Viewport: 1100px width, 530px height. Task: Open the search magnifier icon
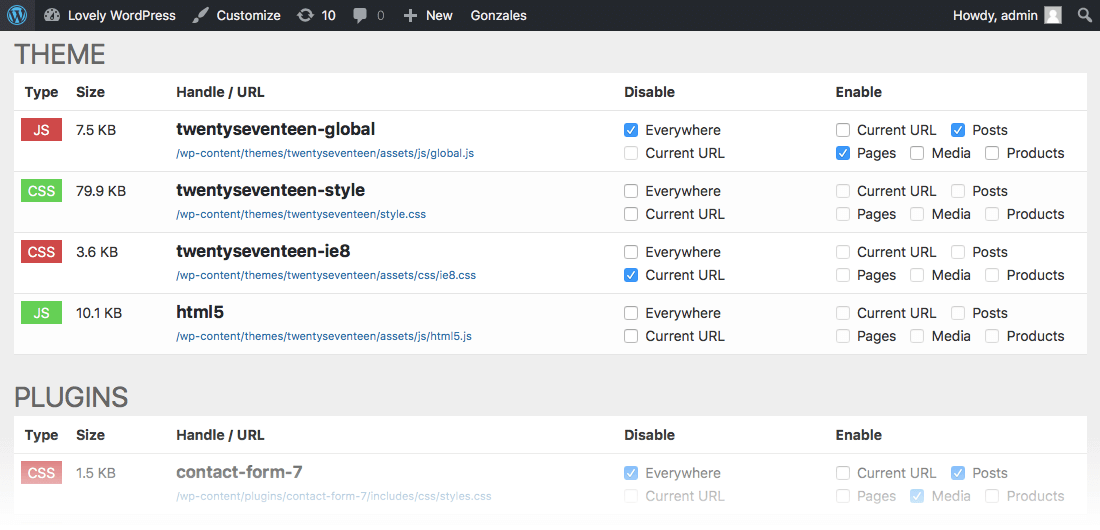tap(1084, 15)
